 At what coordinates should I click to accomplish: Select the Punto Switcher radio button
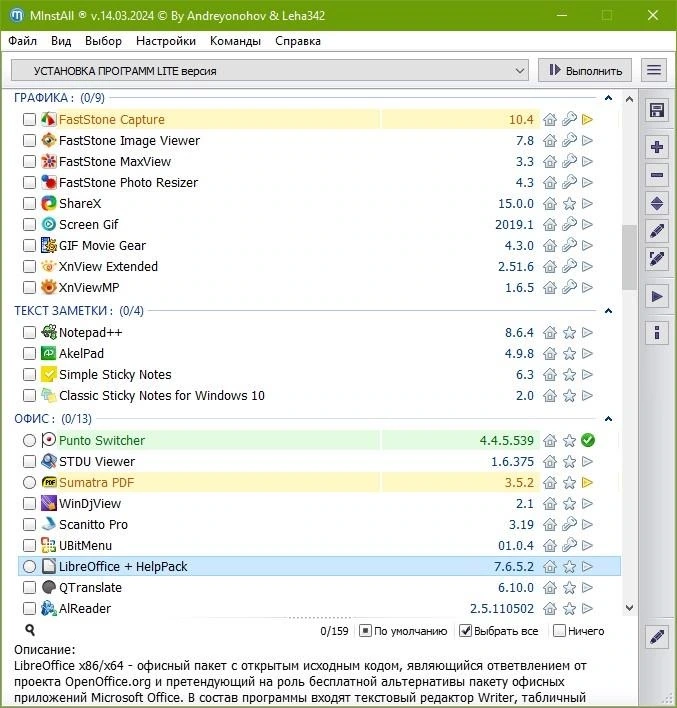[29, 440]
